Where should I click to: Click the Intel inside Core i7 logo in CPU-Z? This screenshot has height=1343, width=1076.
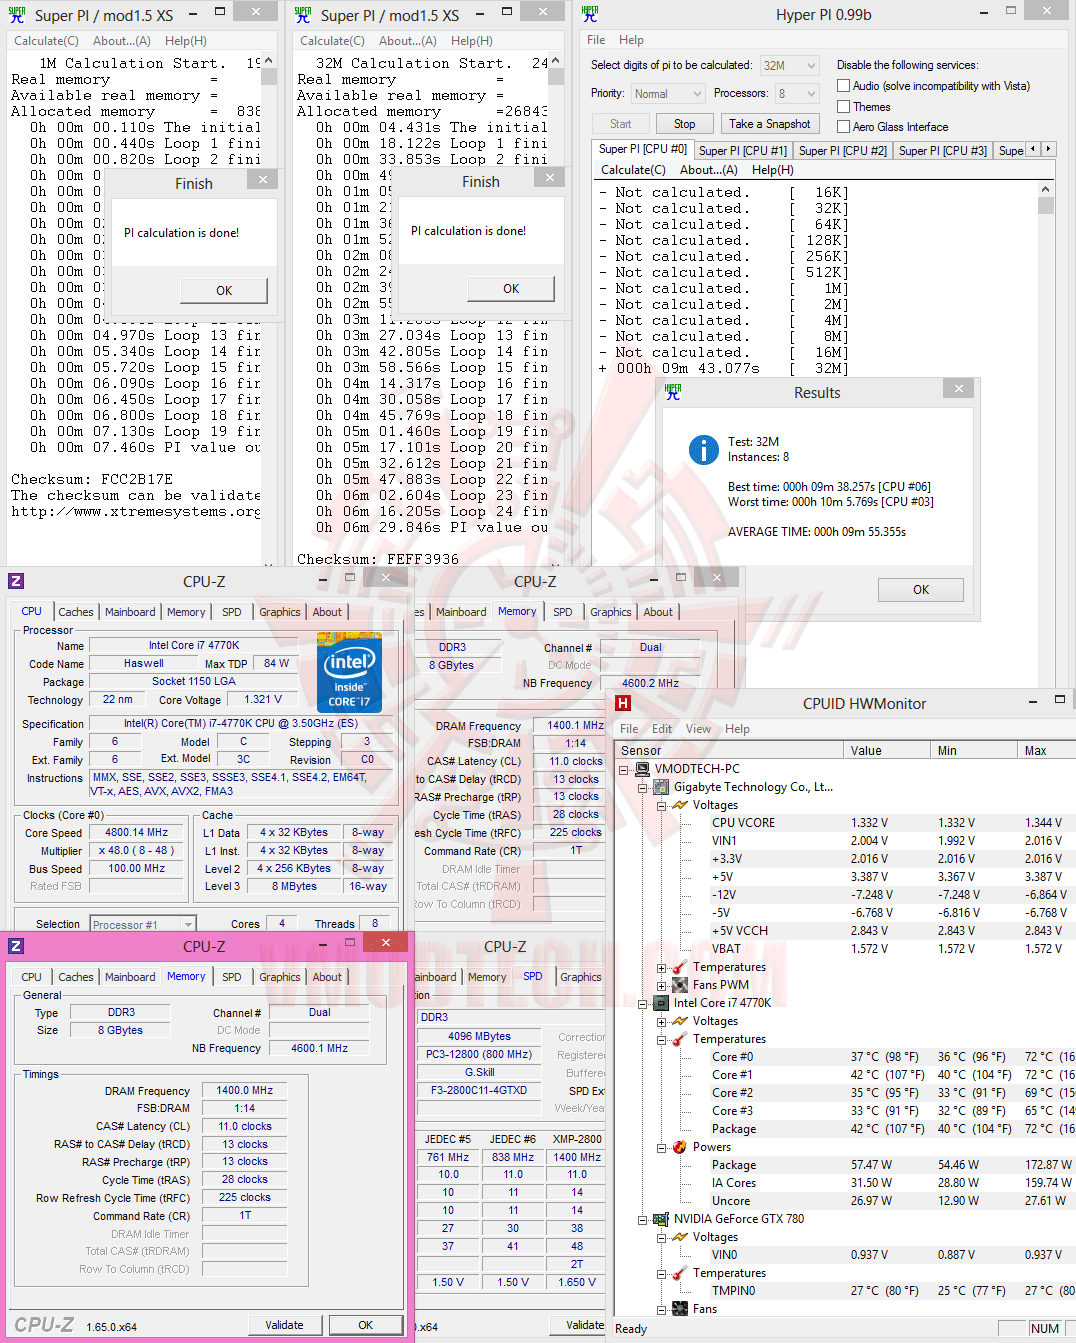[349, 672]
